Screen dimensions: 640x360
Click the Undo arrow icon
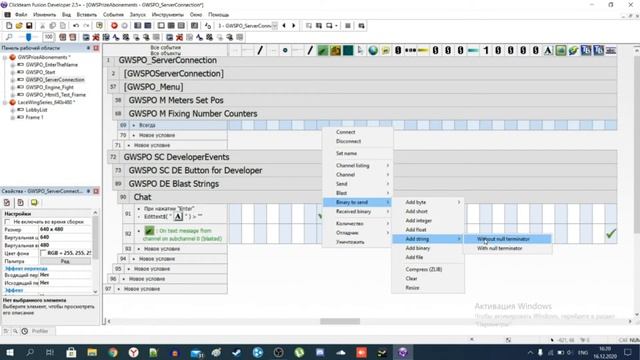[76, 26]
